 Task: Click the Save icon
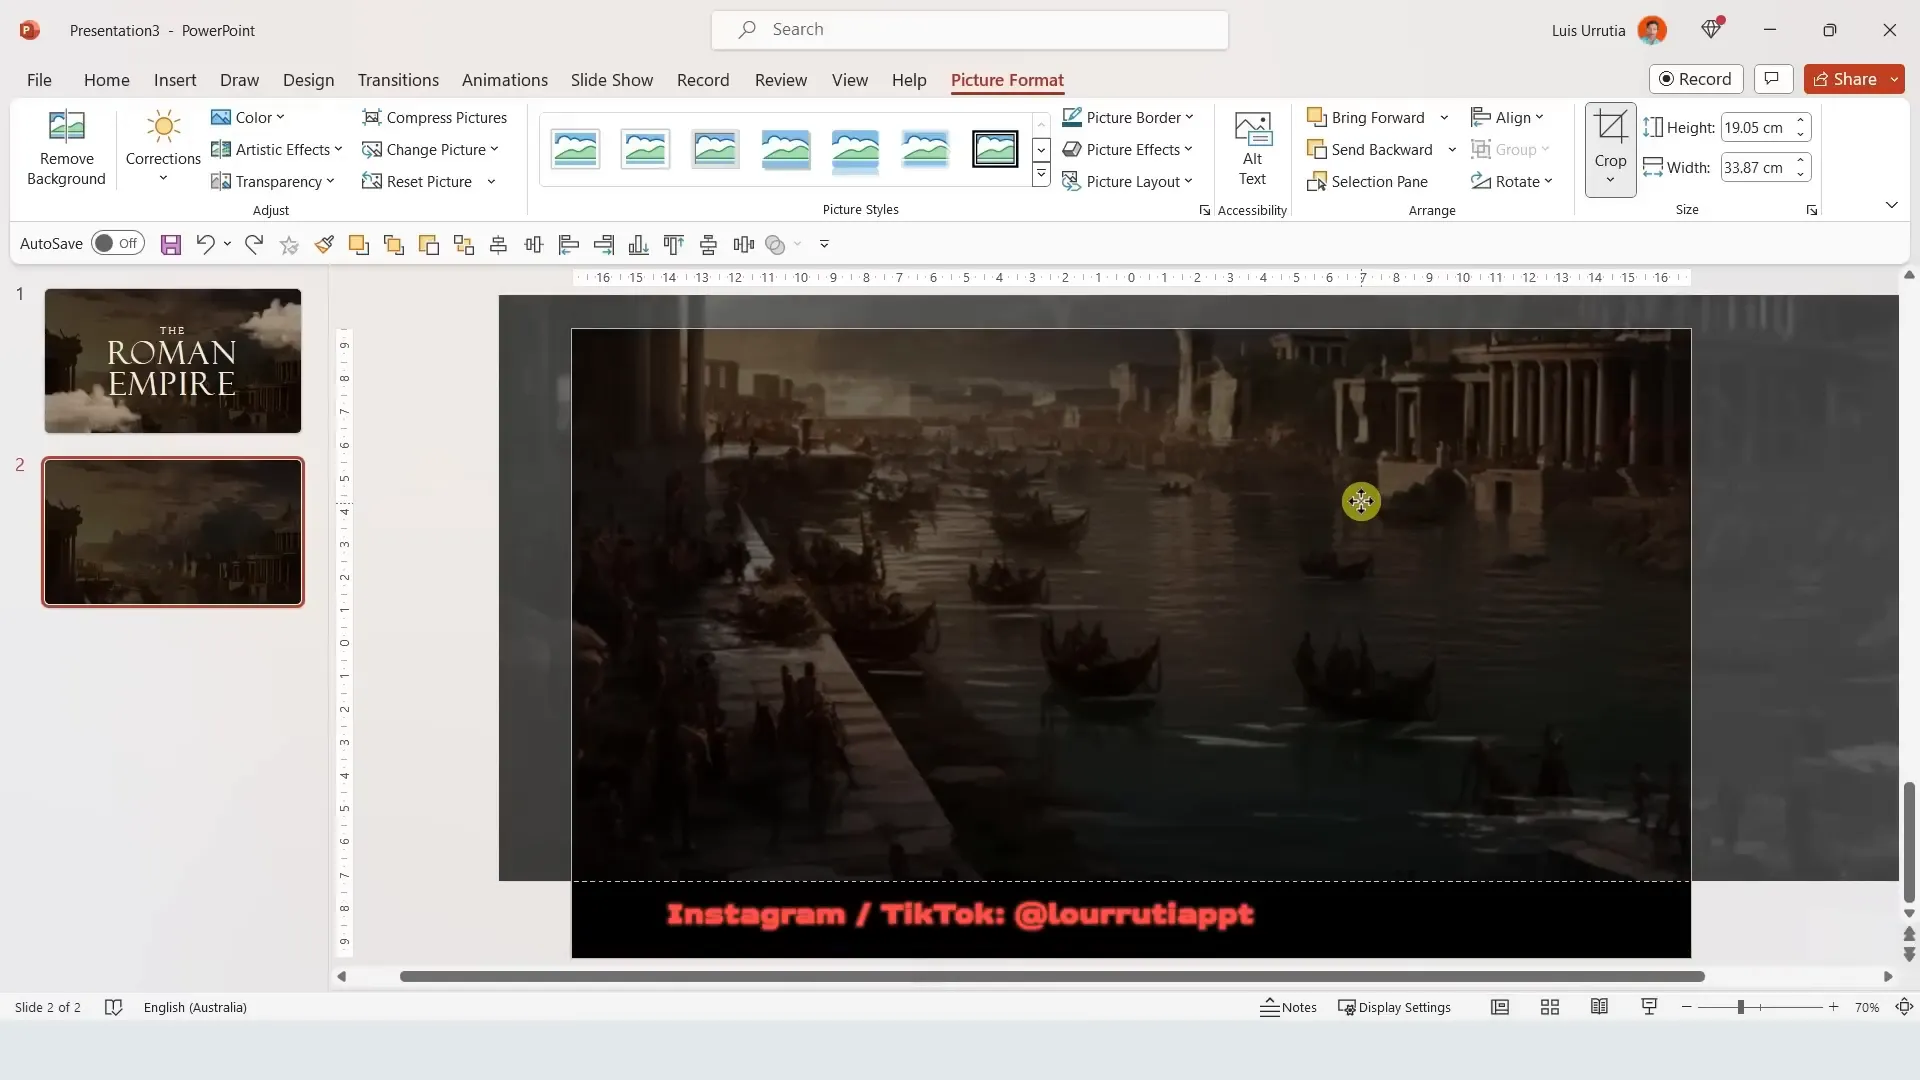tap(171, 244)
